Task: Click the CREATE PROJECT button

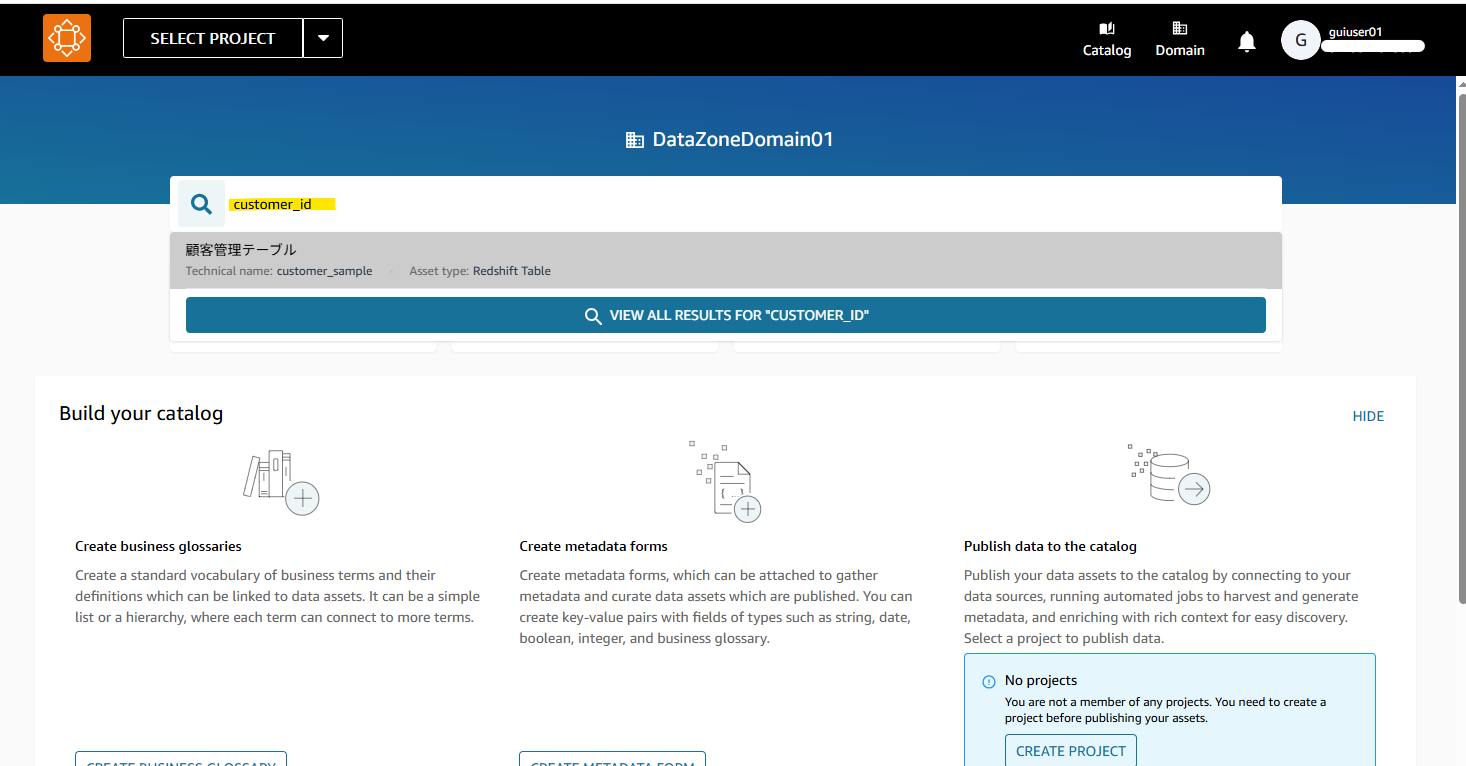Action: click(1071, 751)
